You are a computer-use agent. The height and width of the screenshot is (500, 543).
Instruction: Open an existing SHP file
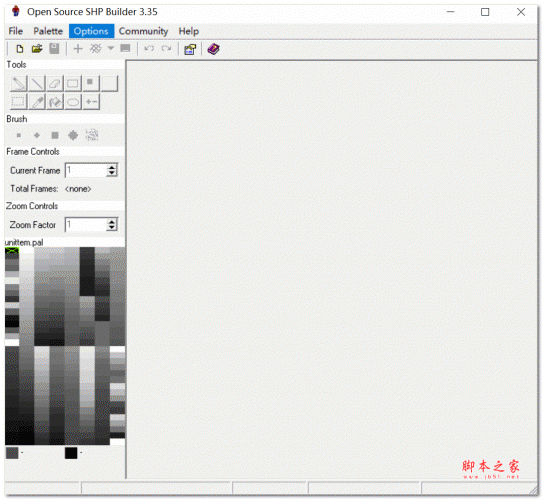37,49
